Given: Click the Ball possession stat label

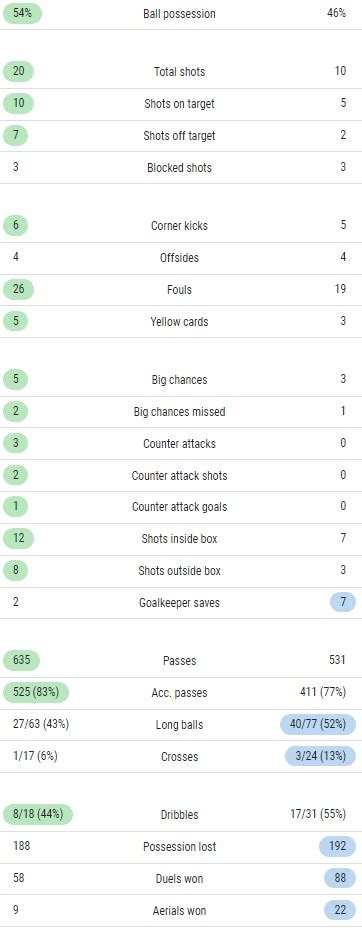Looking at the screenshot, I should (x=179, y=14).
